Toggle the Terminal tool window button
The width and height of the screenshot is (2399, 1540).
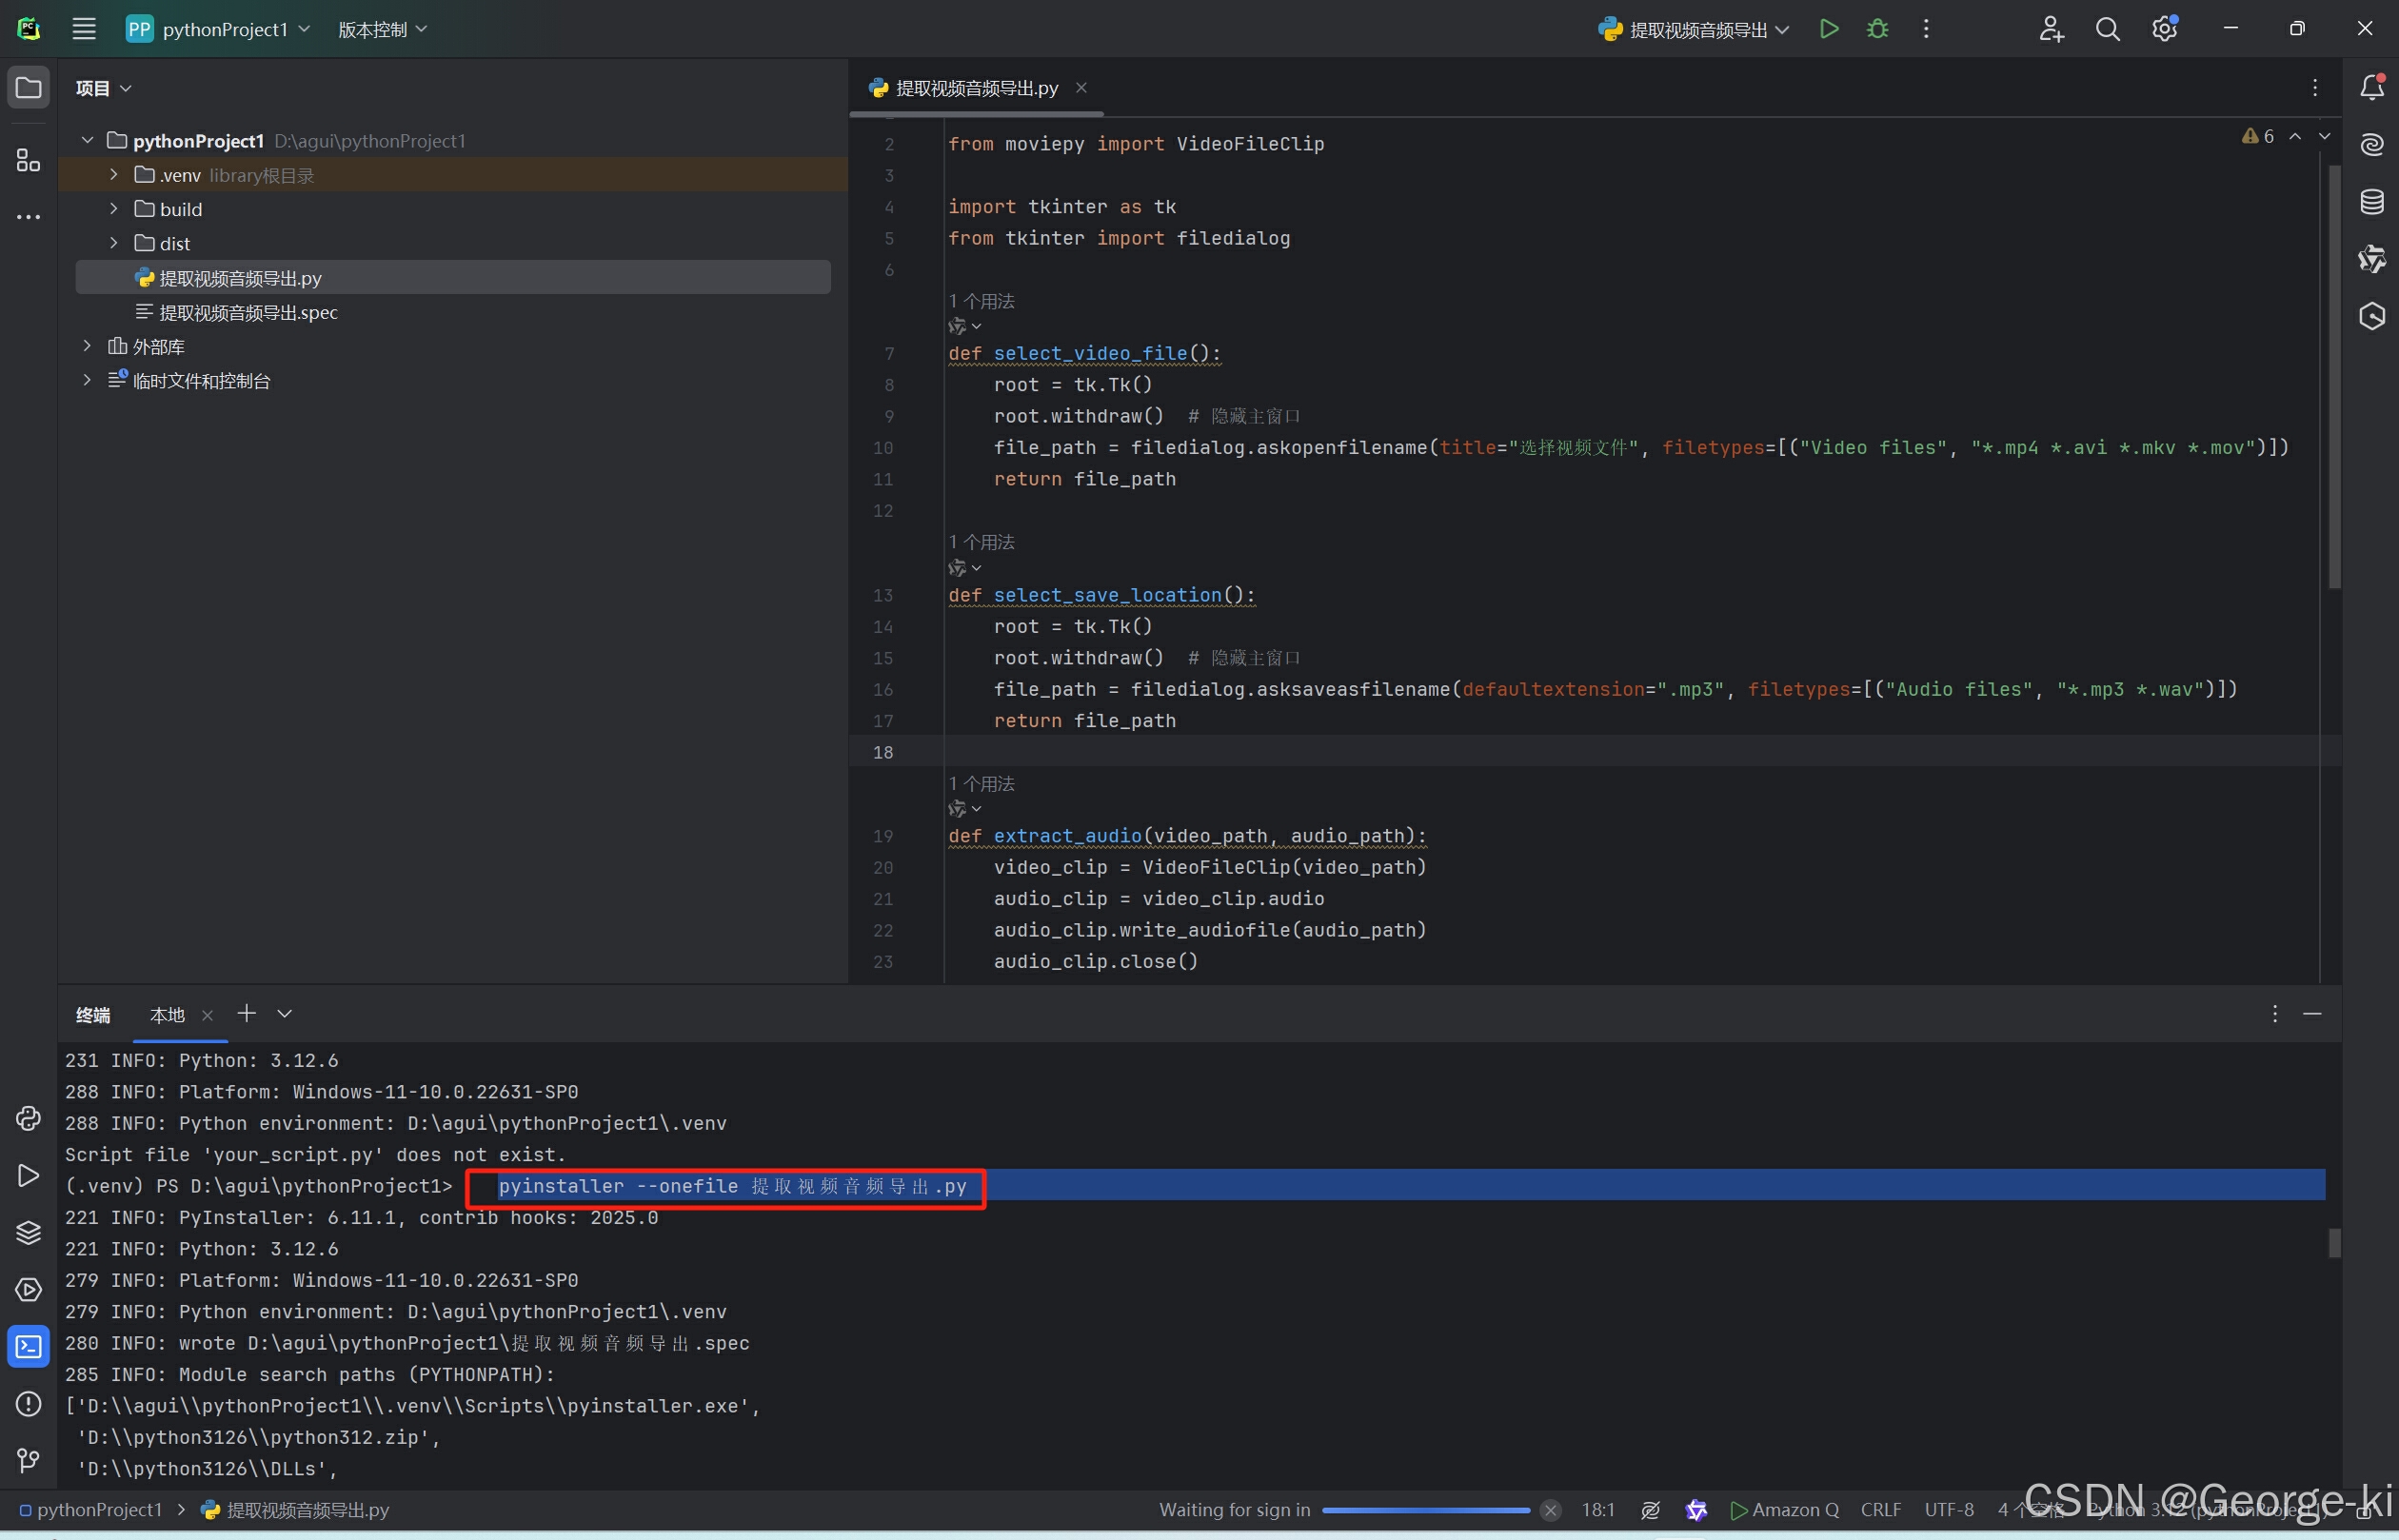pos(28,1347)
